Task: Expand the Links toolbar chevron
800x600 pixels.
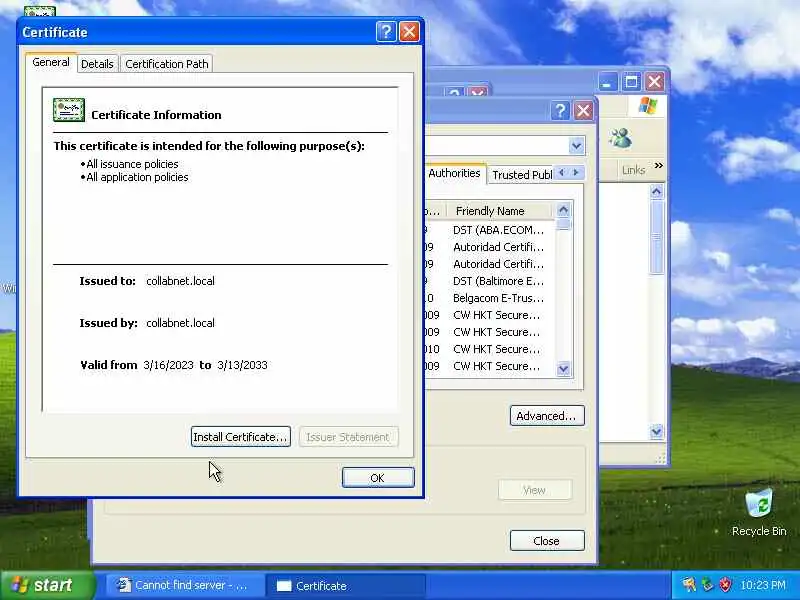Action: click(659, 165)
